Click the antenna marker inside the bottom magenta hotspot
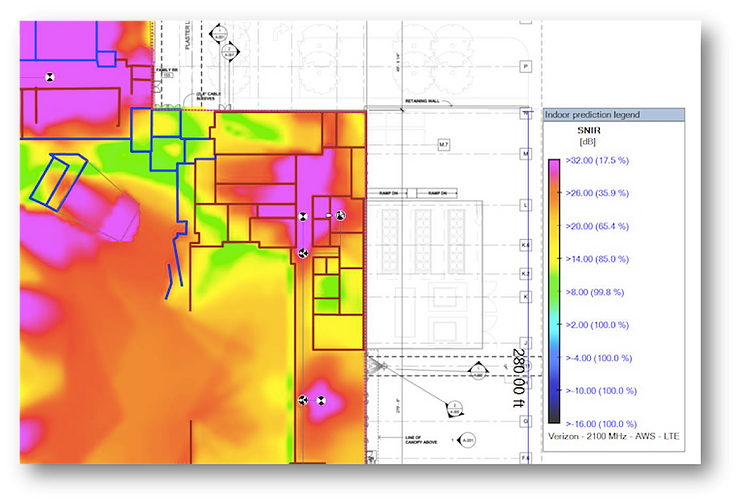Screen dimensions: 740x504 [321, 401]
